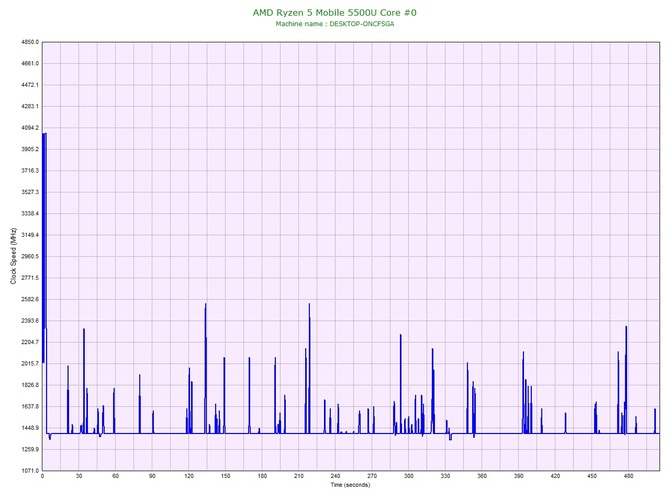The image size is (670, 502).
Task: Click the 330 seconds x-axis tick
Action: click(x=445, y=476)
